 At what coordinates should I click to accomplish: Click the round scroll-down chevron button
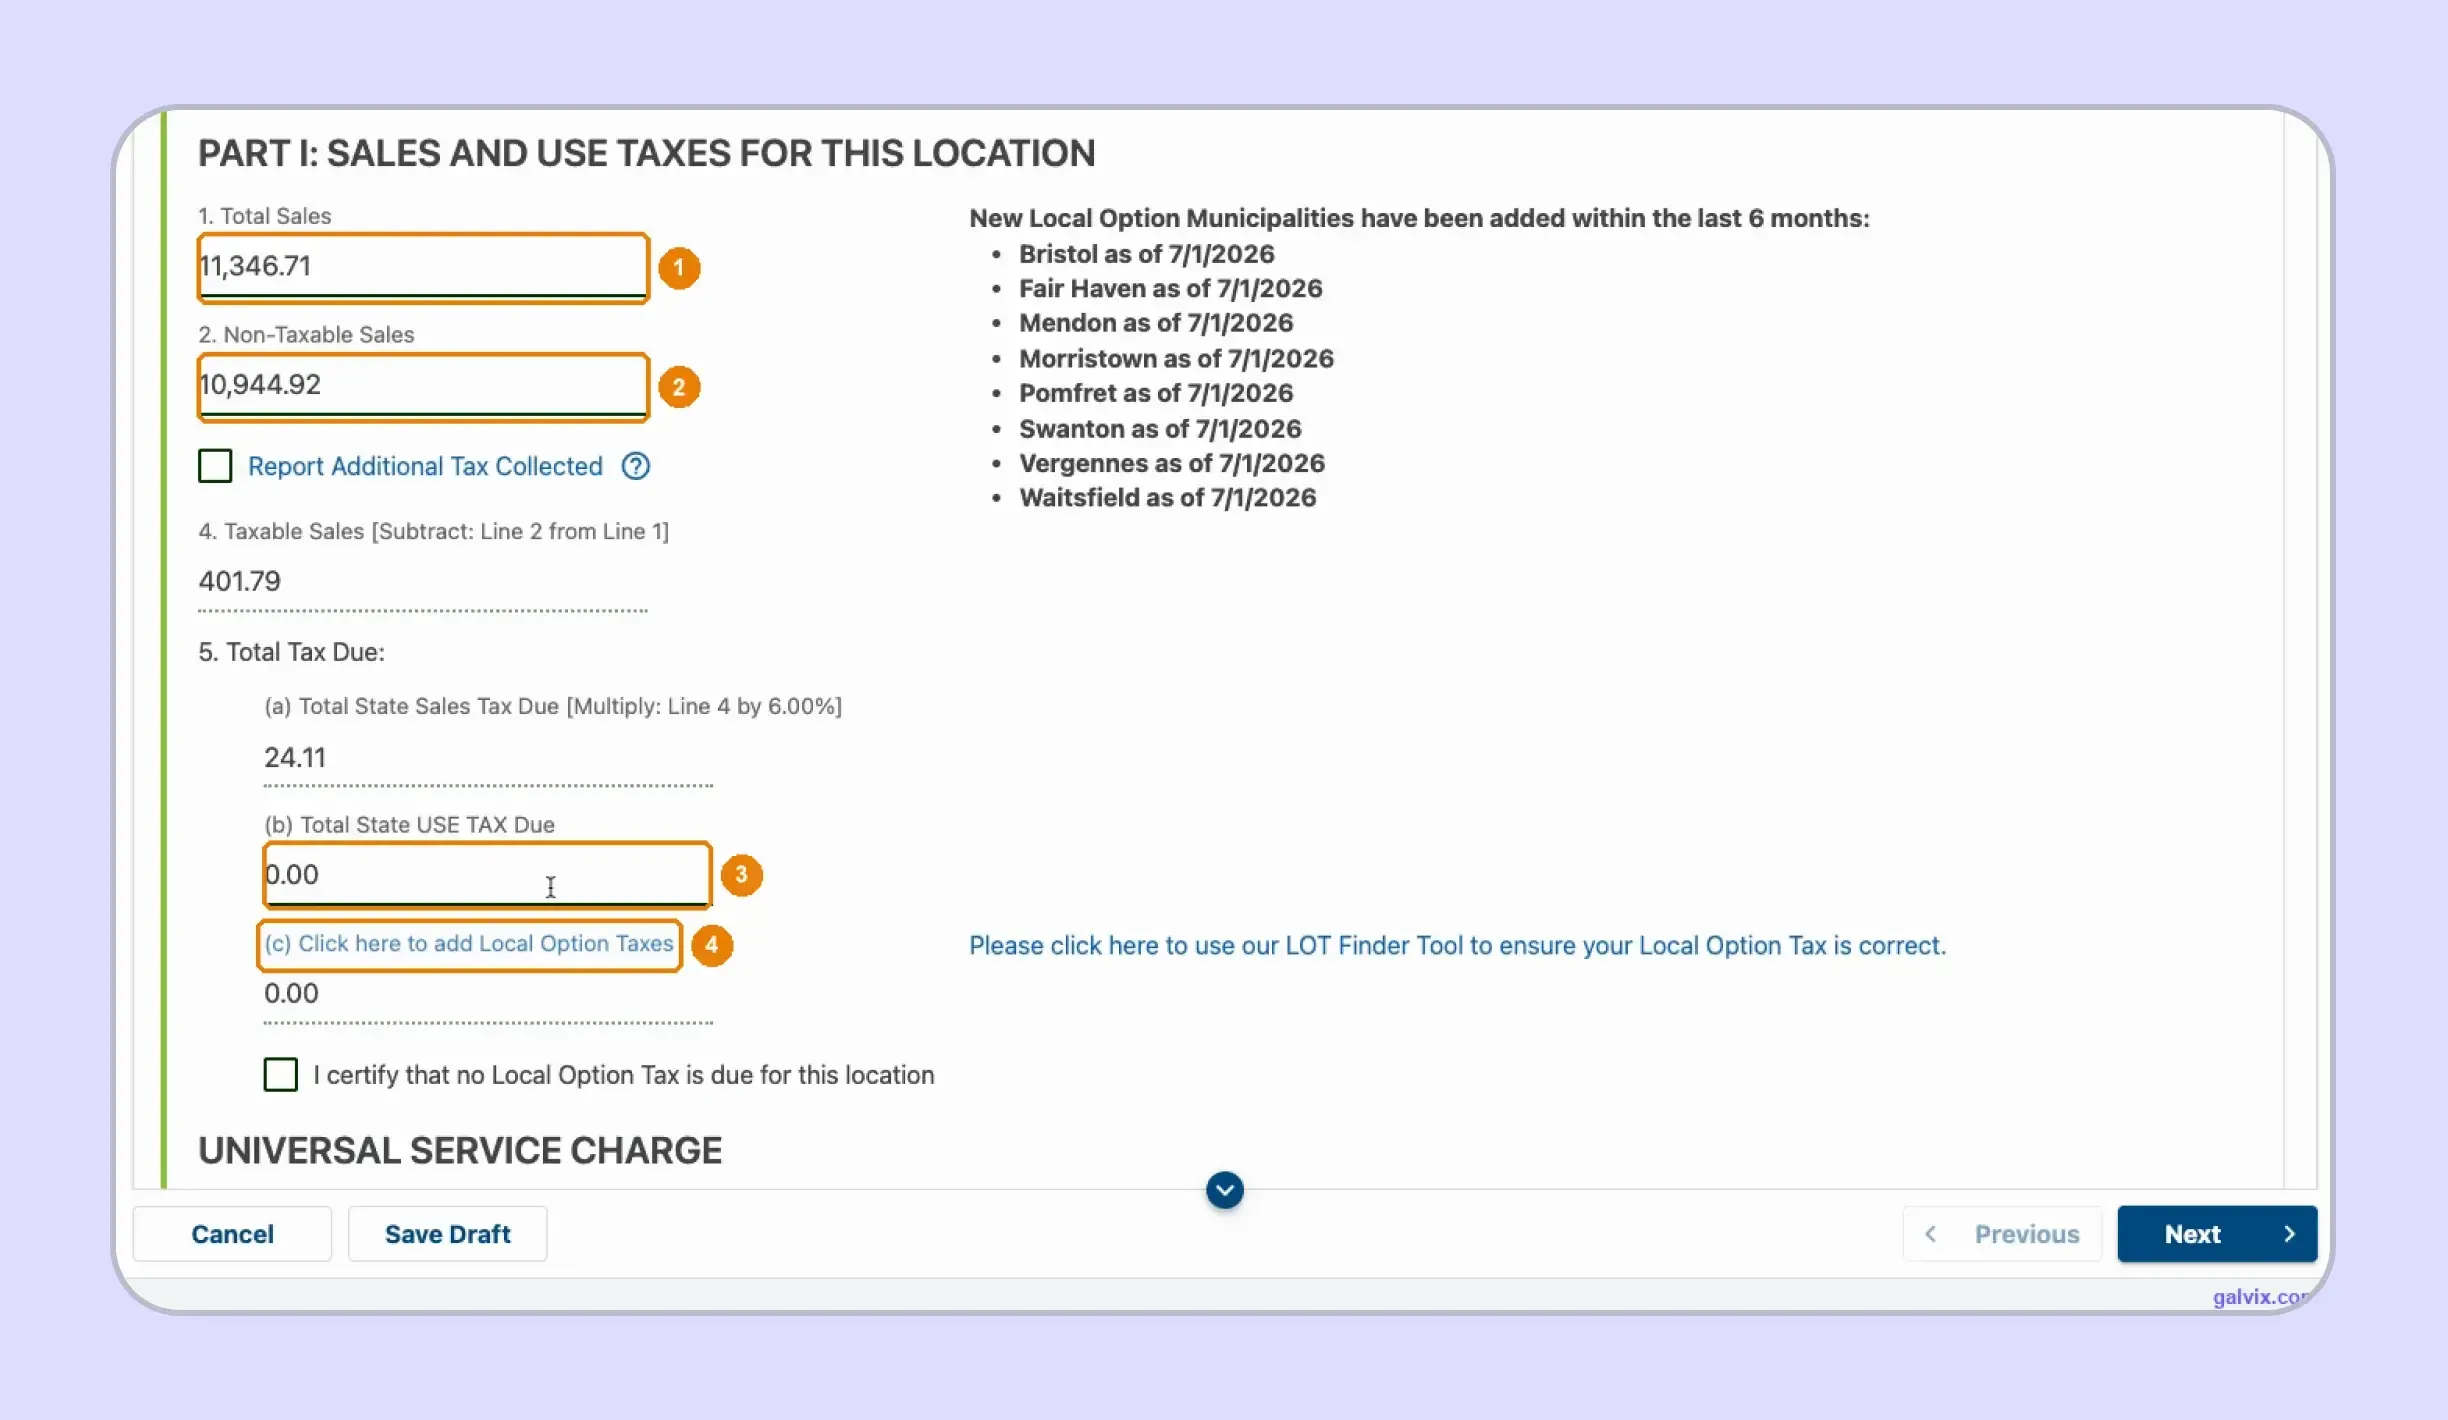pyautogui.click(x=1224, y=1190)
